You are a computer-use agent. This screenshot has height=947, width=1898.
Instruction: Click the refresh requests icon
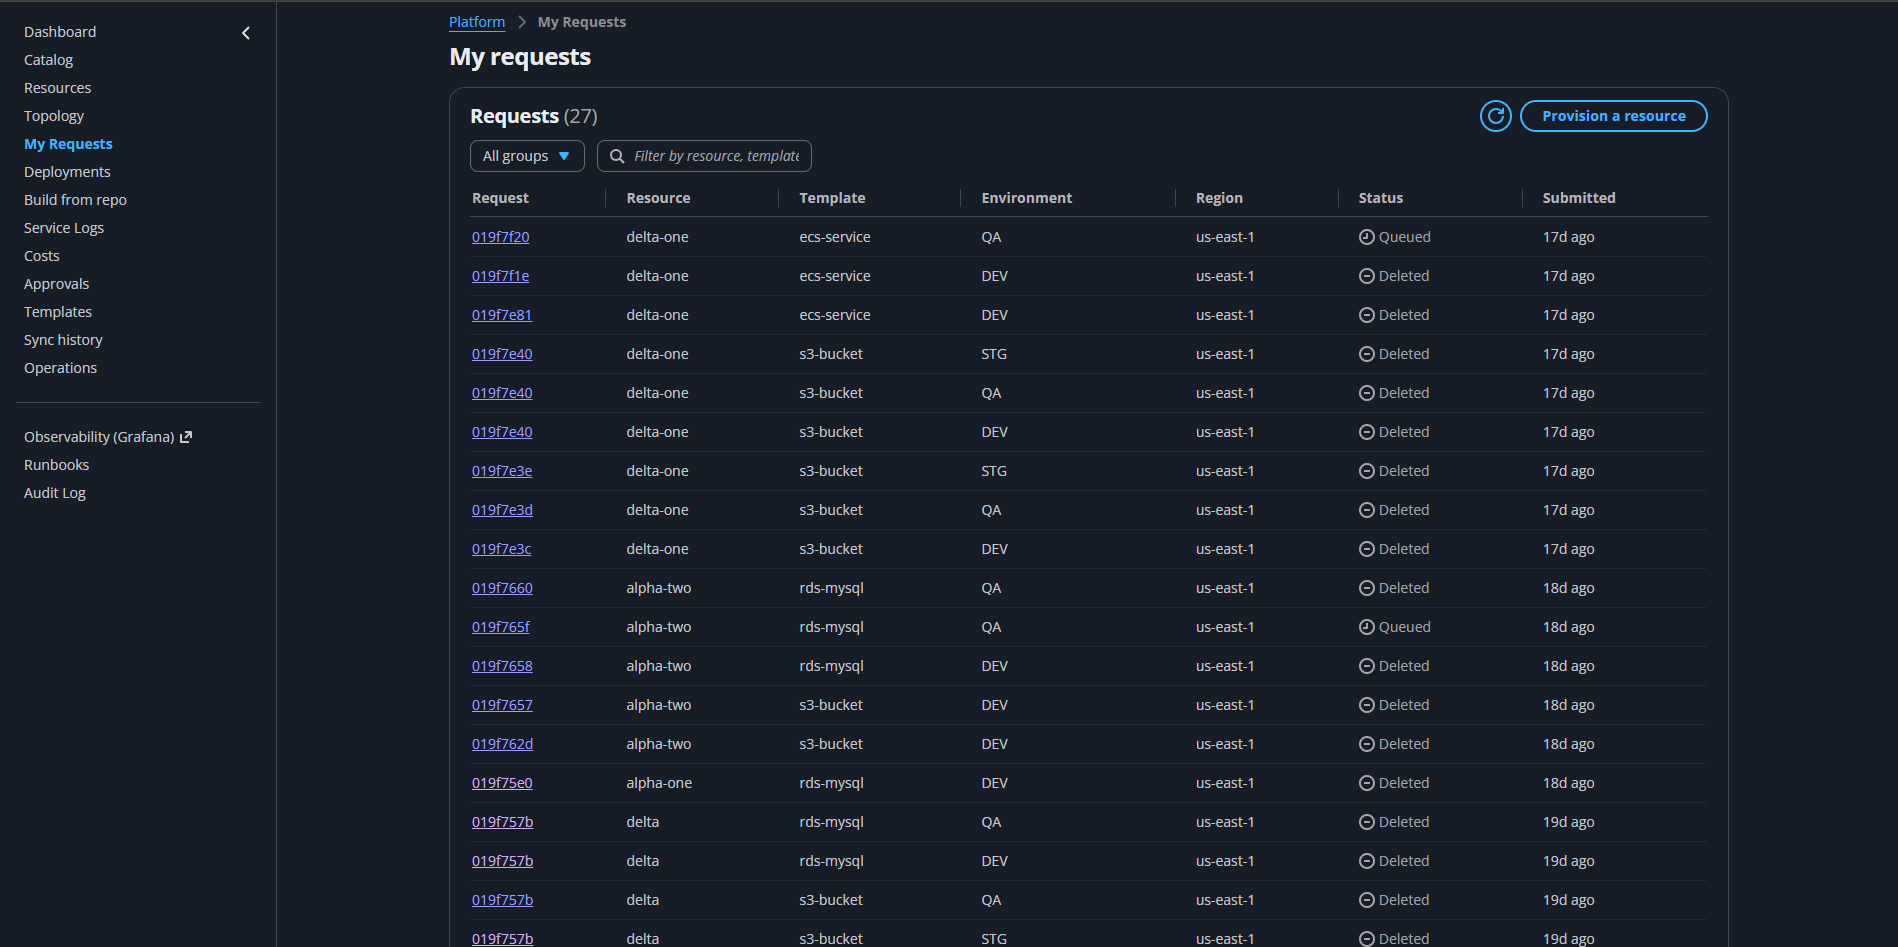coord(1495,116)
